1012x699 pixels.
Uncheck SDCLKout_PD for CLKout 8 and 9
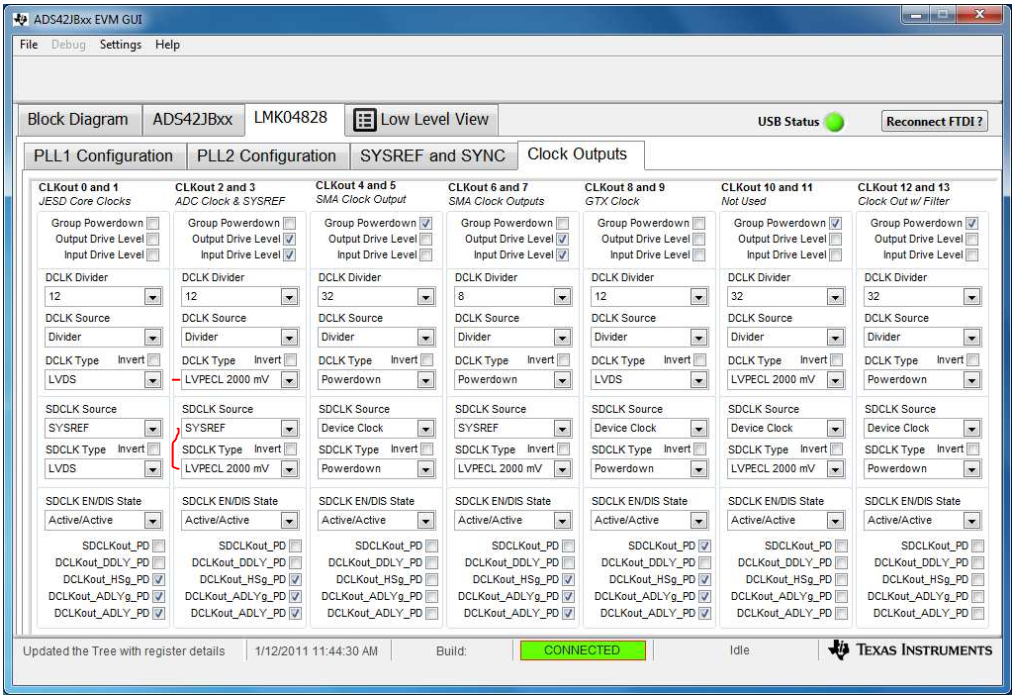(x=705, y=546)
